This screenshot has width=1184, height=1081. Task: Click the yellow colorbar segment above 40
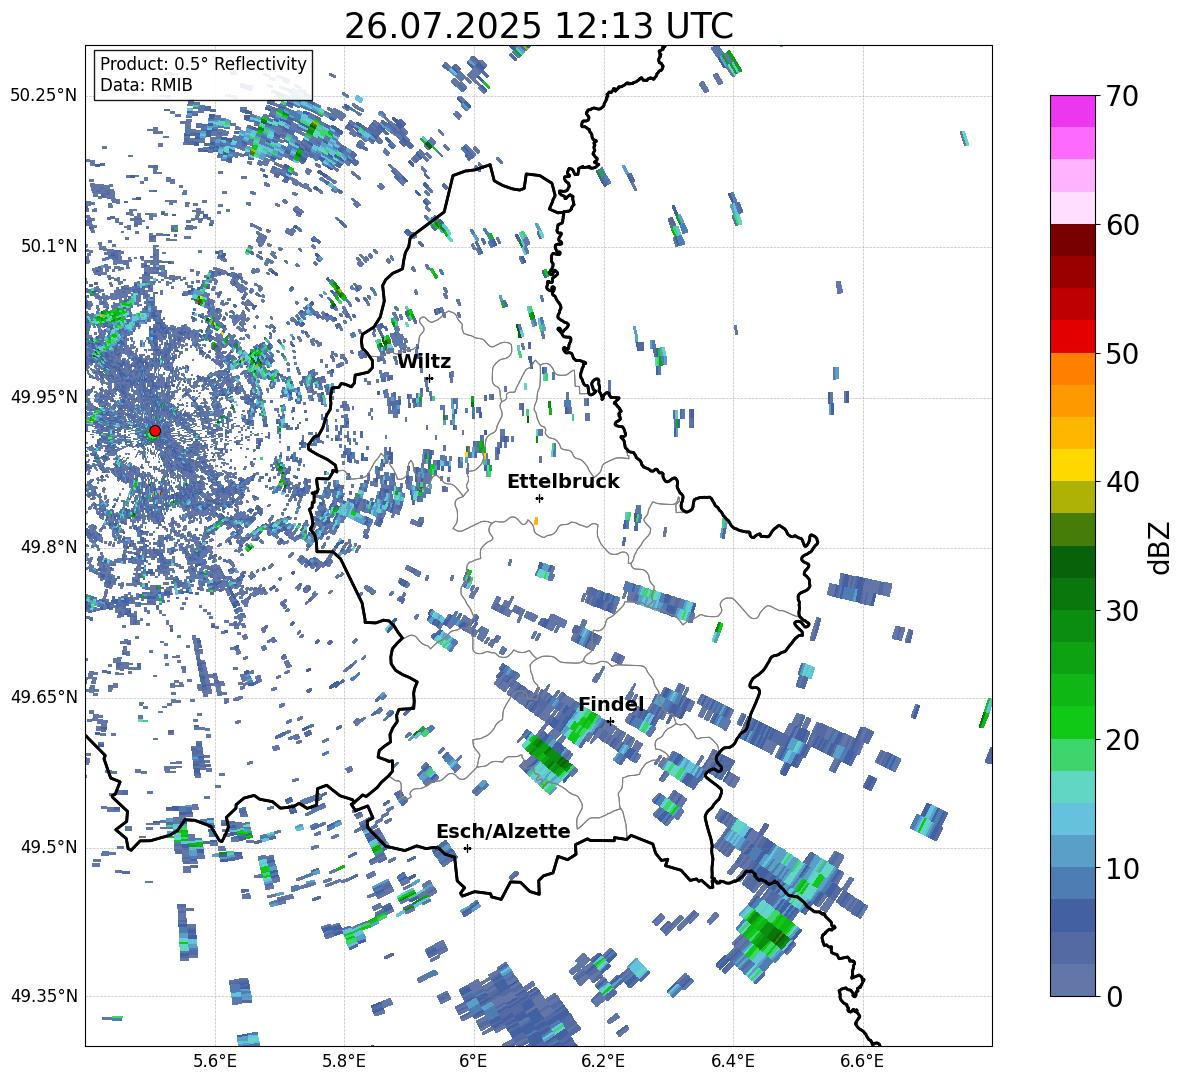coord(1072,465)
